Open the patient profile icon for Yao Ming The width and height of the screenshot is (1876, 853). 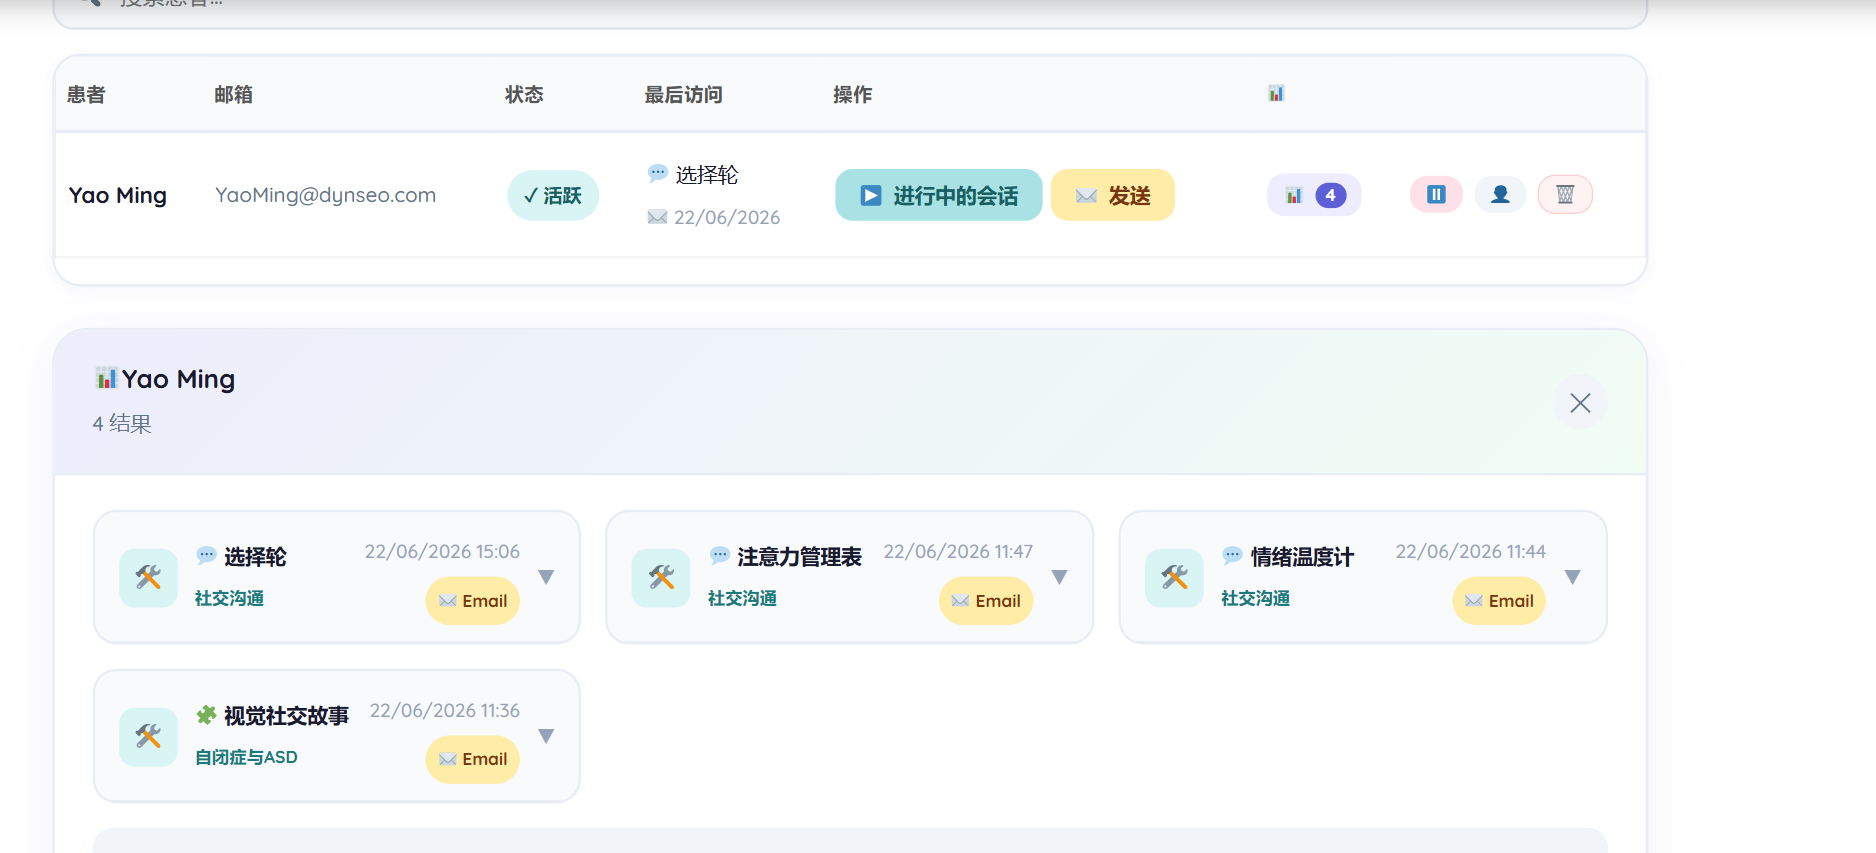[1500, 195]
